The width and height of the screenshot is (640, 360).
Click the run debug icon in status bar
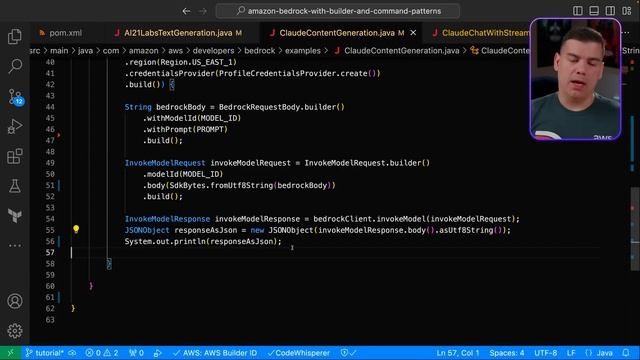coord(158,353)
